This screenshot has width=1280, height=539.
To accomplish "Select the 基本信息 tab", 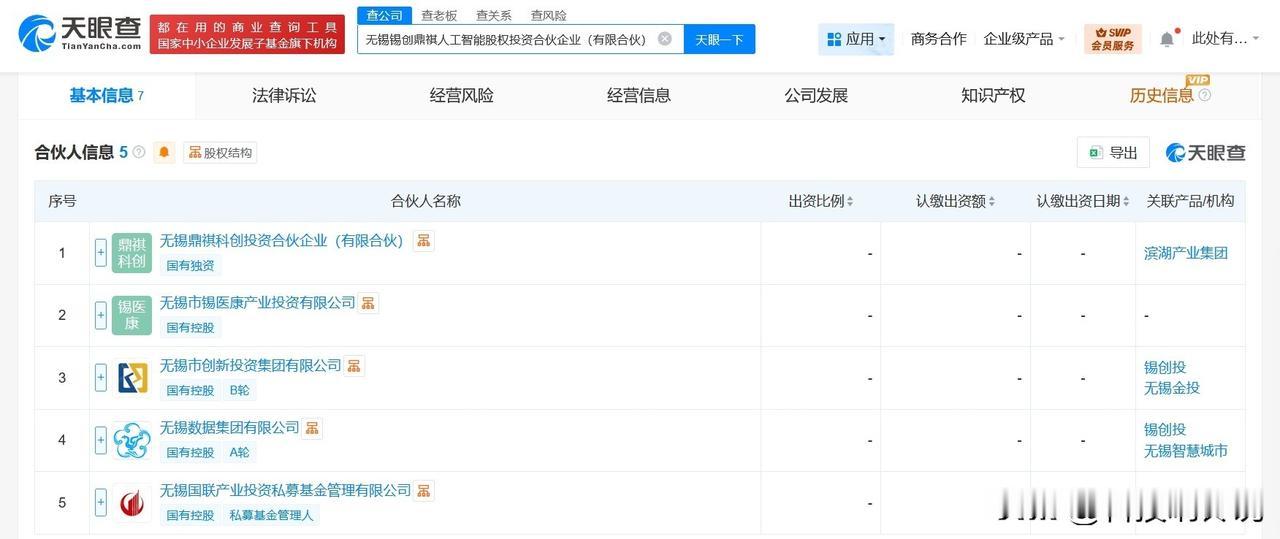I will [x=106, y=96].
